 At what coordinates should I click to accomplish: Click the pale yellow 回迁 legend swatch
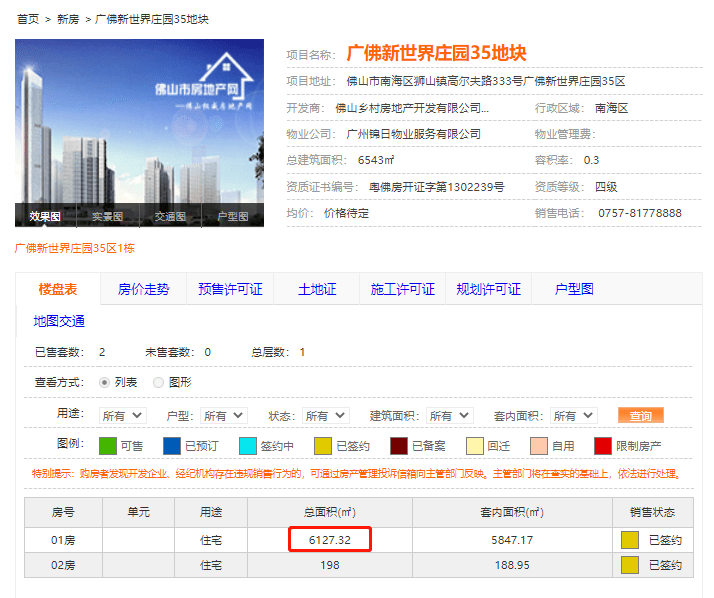click(474, 446)
